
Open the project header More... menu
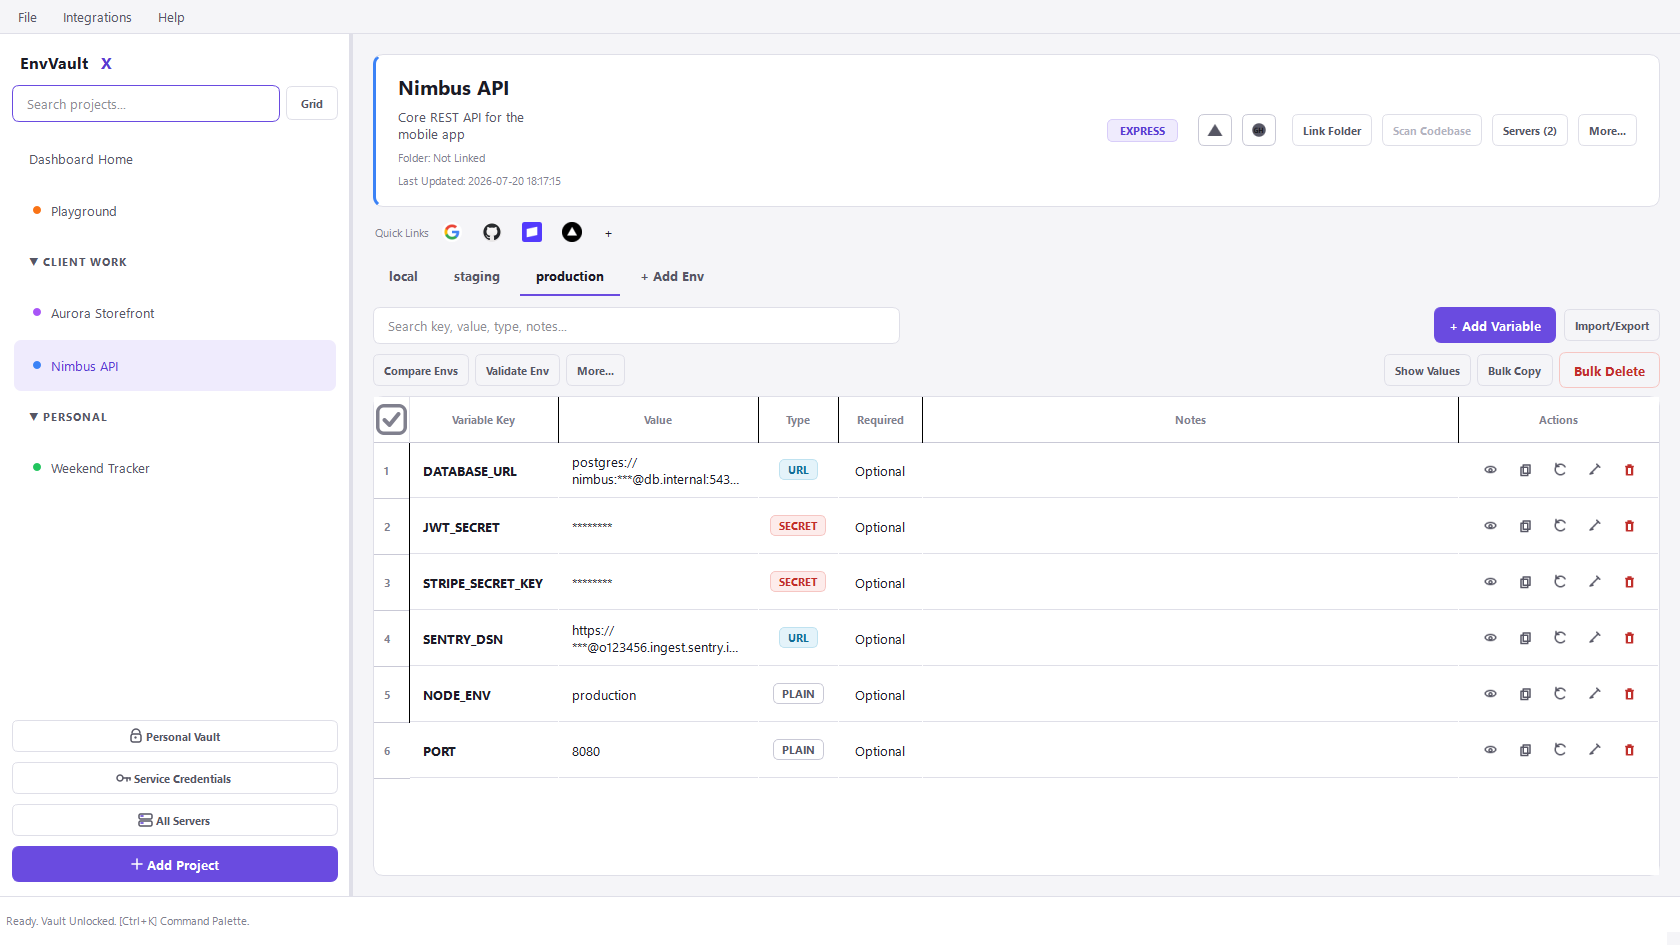pyautogui.click(x=1607, y=131)
